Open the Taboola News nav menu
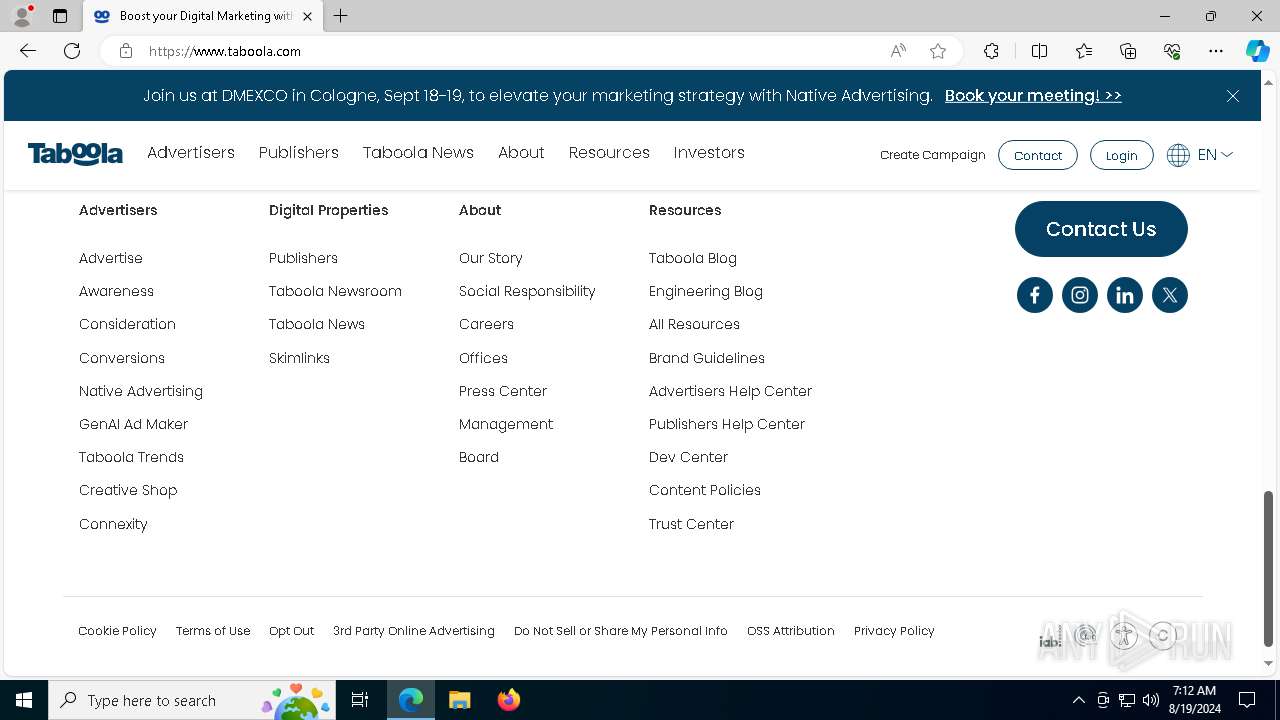This screenshot has height=720, width=1280. point(418,153)
